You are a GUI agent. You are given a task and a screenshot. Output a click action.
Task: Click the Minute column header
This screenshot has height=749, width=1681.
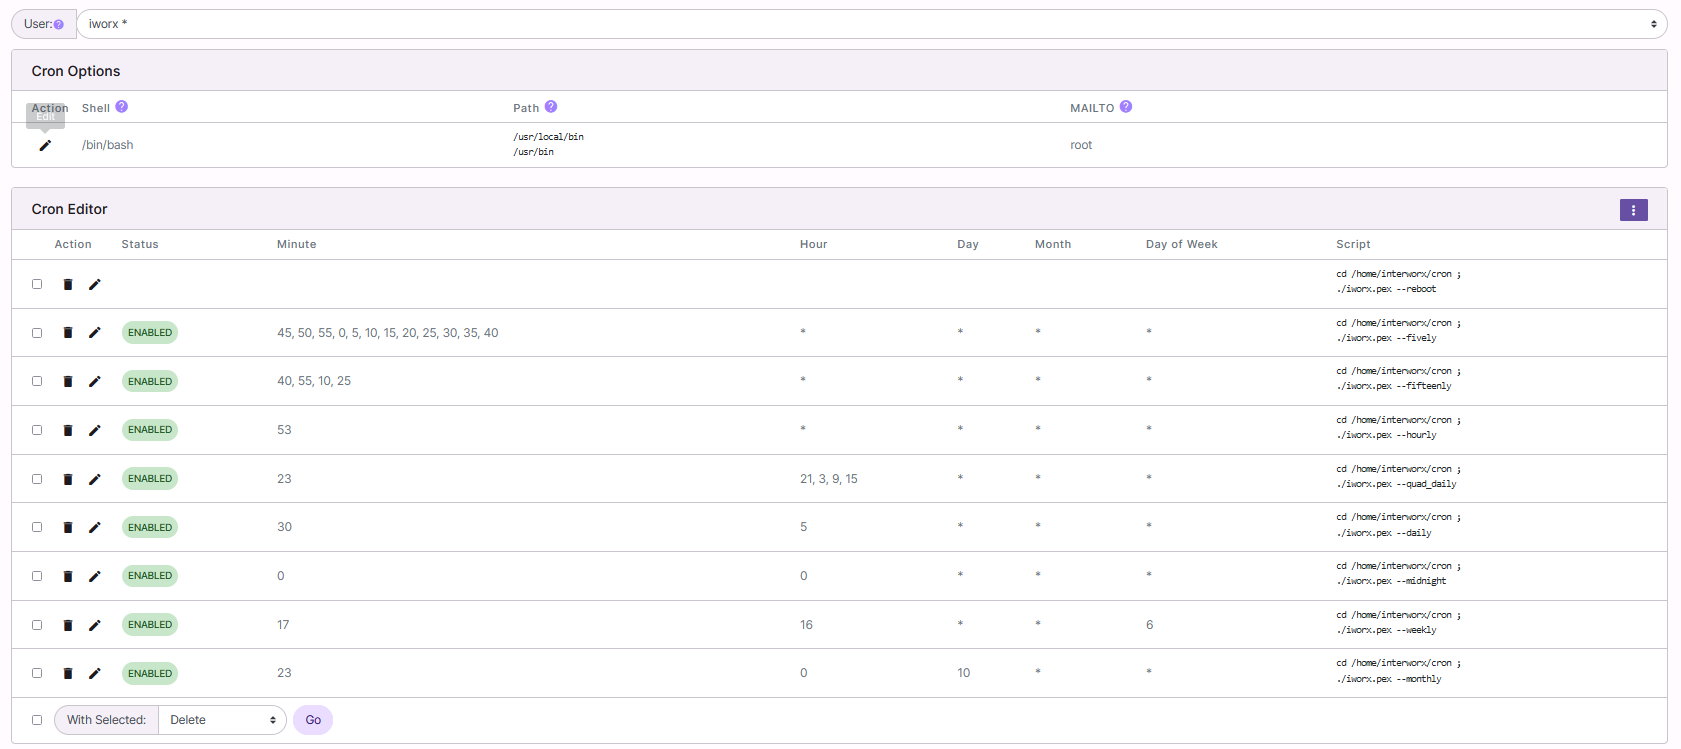(x=296, y=244)
